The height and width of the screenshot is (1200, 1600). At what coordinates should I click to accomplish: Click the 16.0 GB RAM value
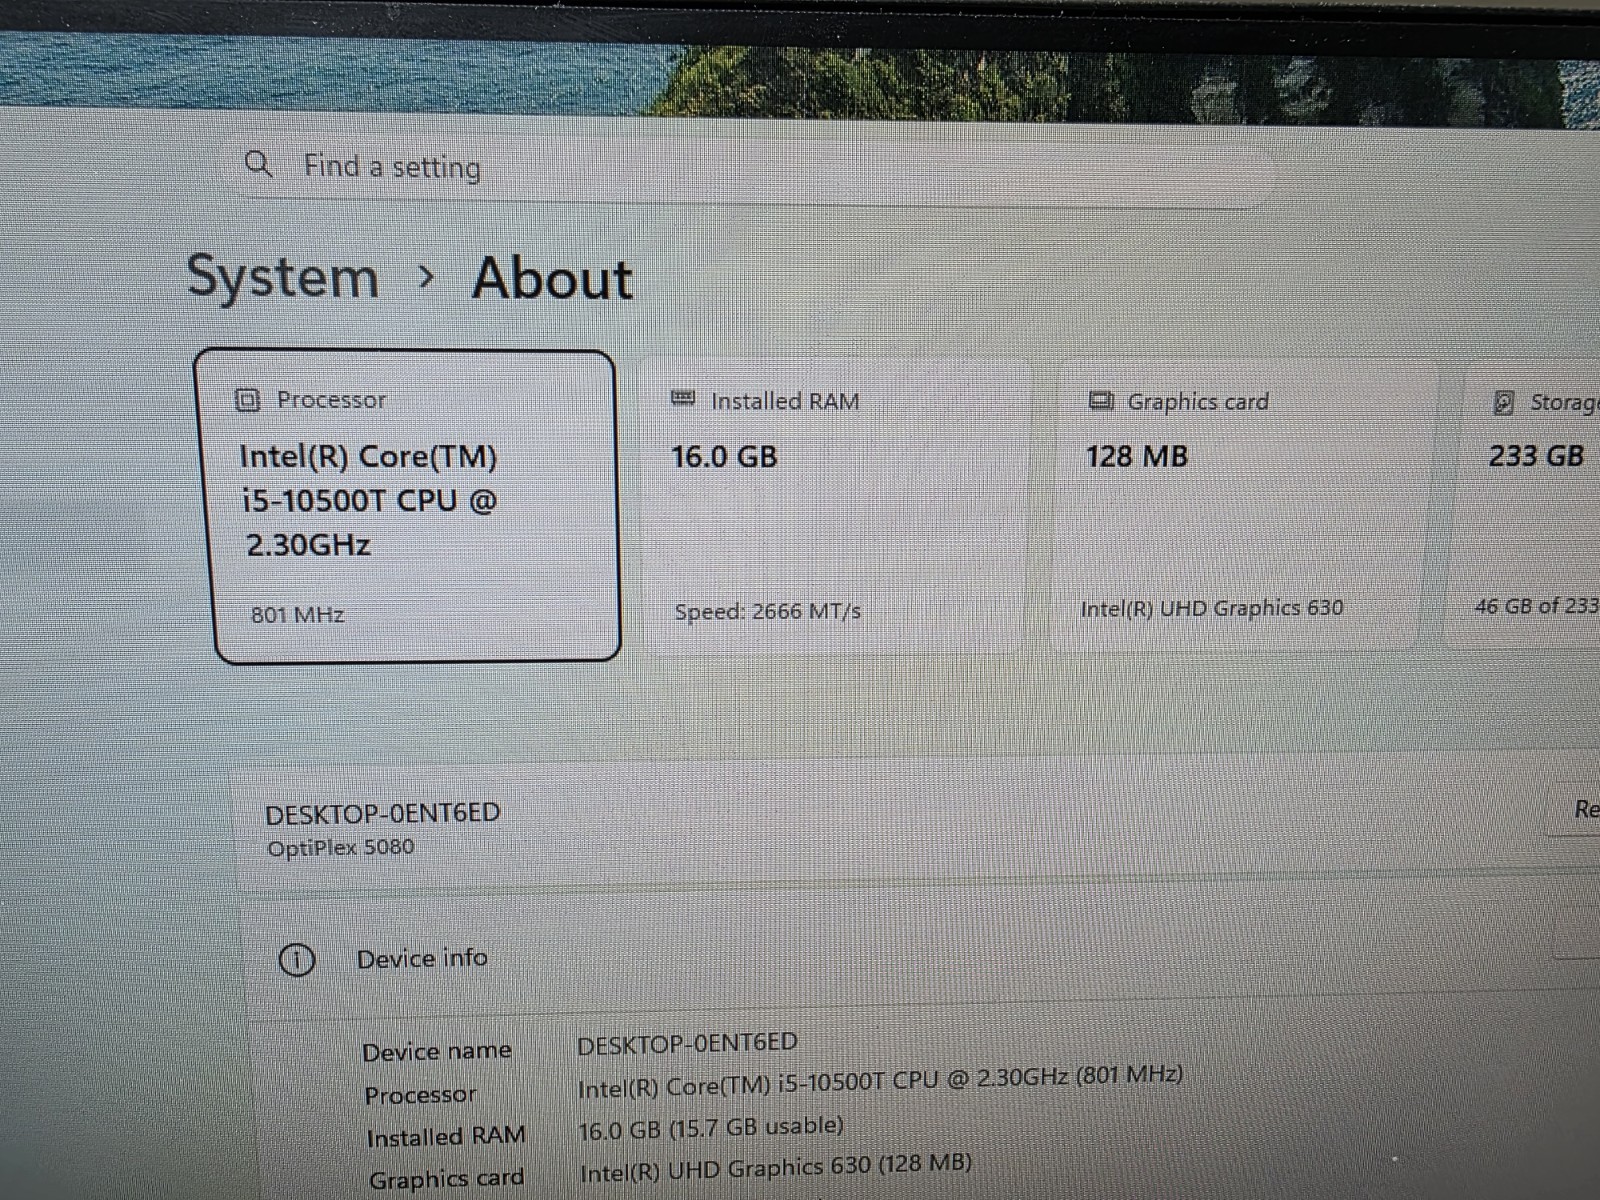tap(724, 457)
